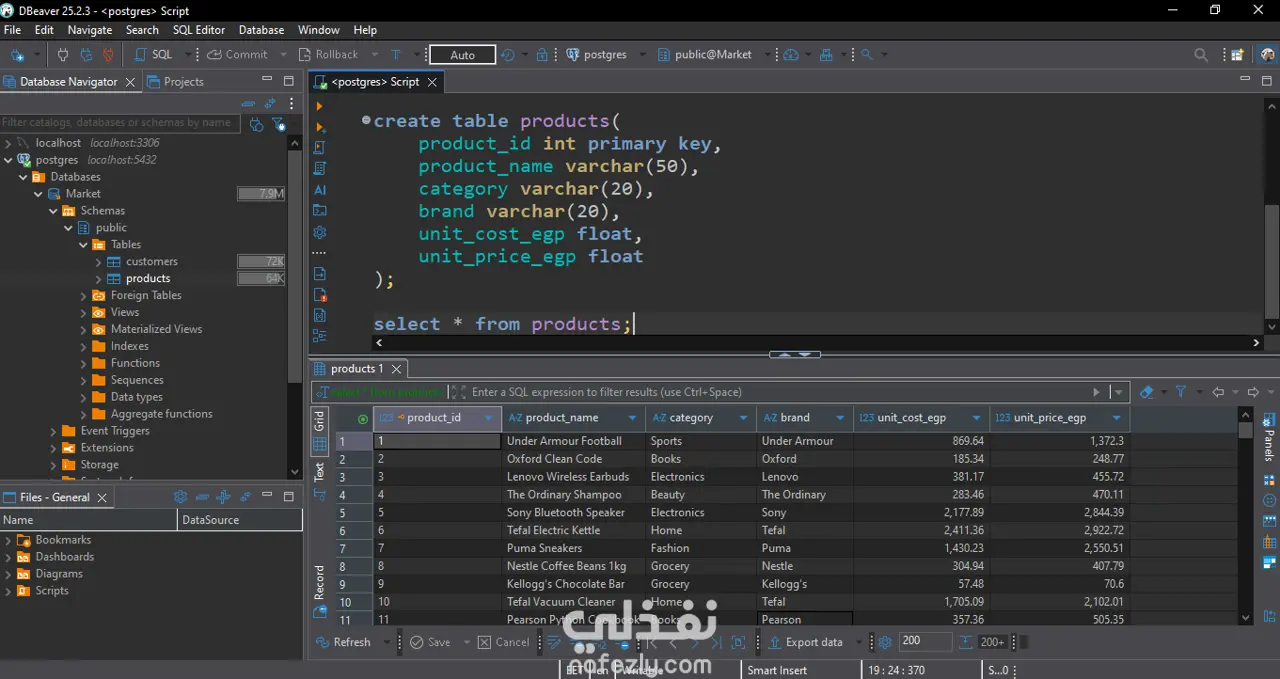The width and height of the screenshot is (1280, 679).
Task: Open the Database menu
Action: tap(261, 30)
